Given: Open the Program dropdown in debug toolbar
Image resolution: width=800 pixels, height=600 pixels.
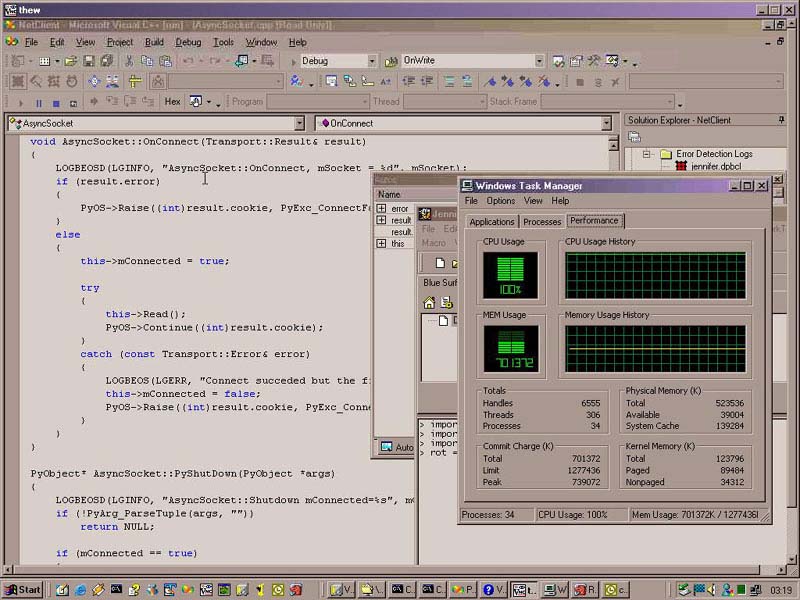Looking at the screenshot, I should click(364, 102).
